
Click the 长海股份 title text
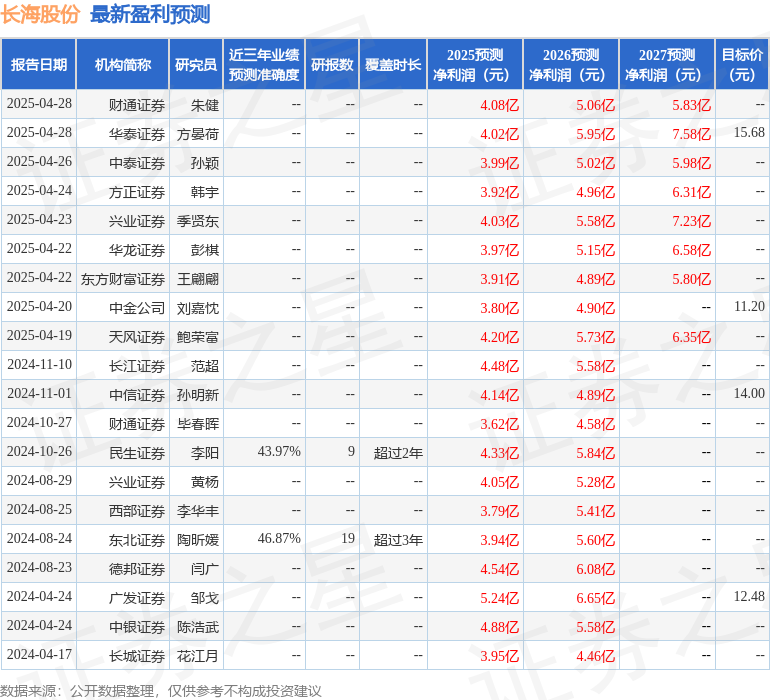[40, 14]
